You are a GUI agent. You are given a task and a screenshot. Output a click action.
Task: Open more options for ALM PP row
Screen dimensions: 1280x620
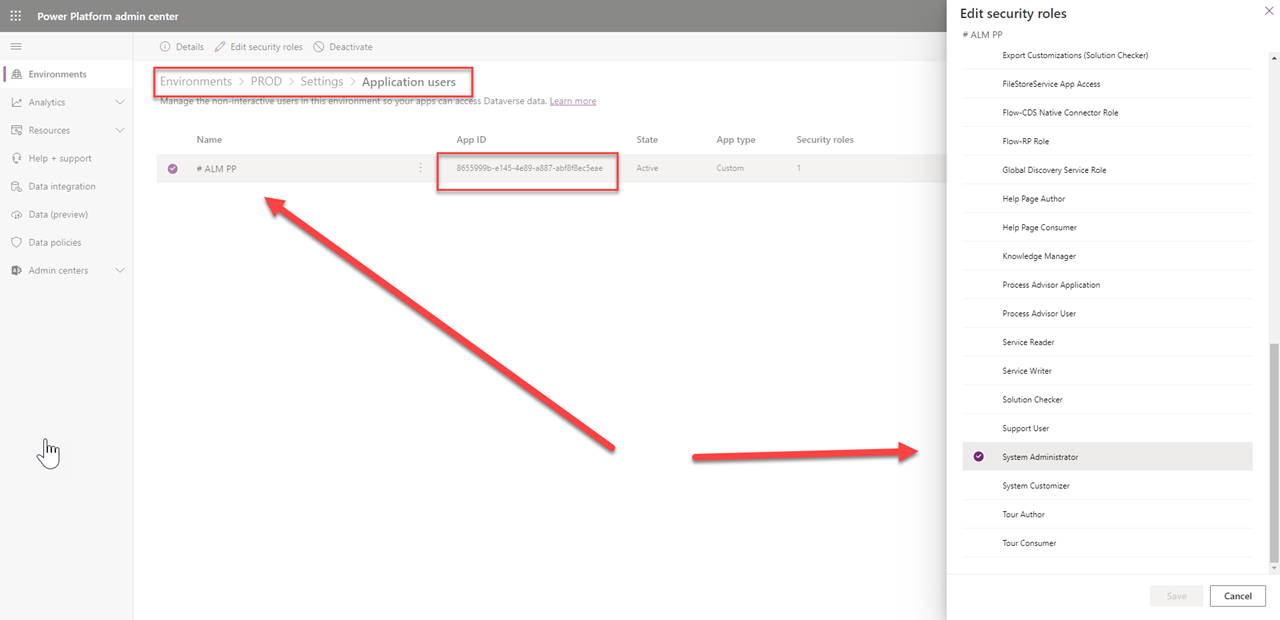coord(420,169)
